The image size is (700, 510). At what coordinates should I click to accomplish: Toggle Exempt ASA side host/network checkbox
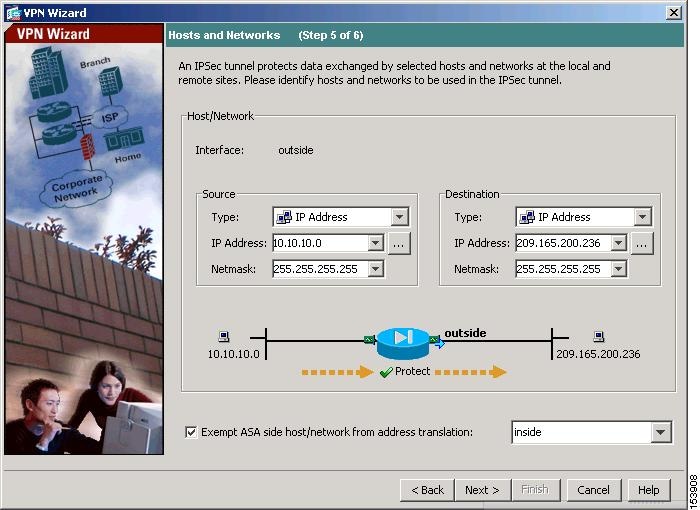coord(191,432)
